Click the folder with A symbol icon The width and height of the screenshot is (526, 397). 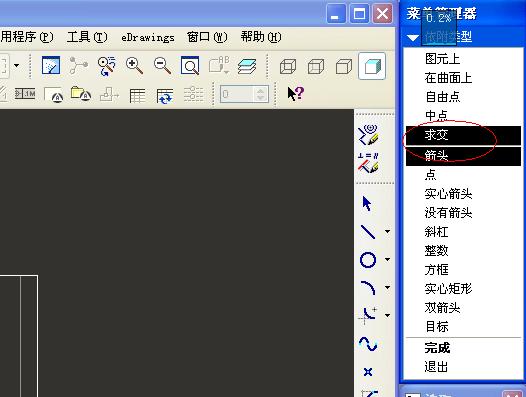(81, 94)
